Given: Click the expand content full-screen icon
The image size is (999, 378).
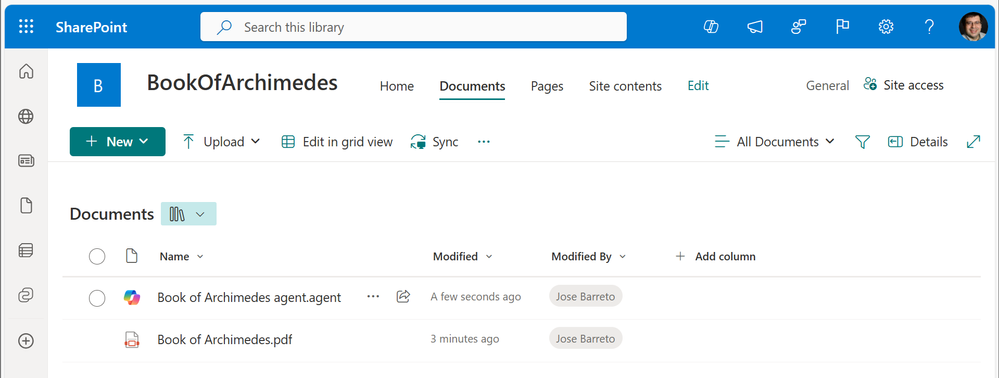Looking at the screenshot, I should [x=973, y=142].
